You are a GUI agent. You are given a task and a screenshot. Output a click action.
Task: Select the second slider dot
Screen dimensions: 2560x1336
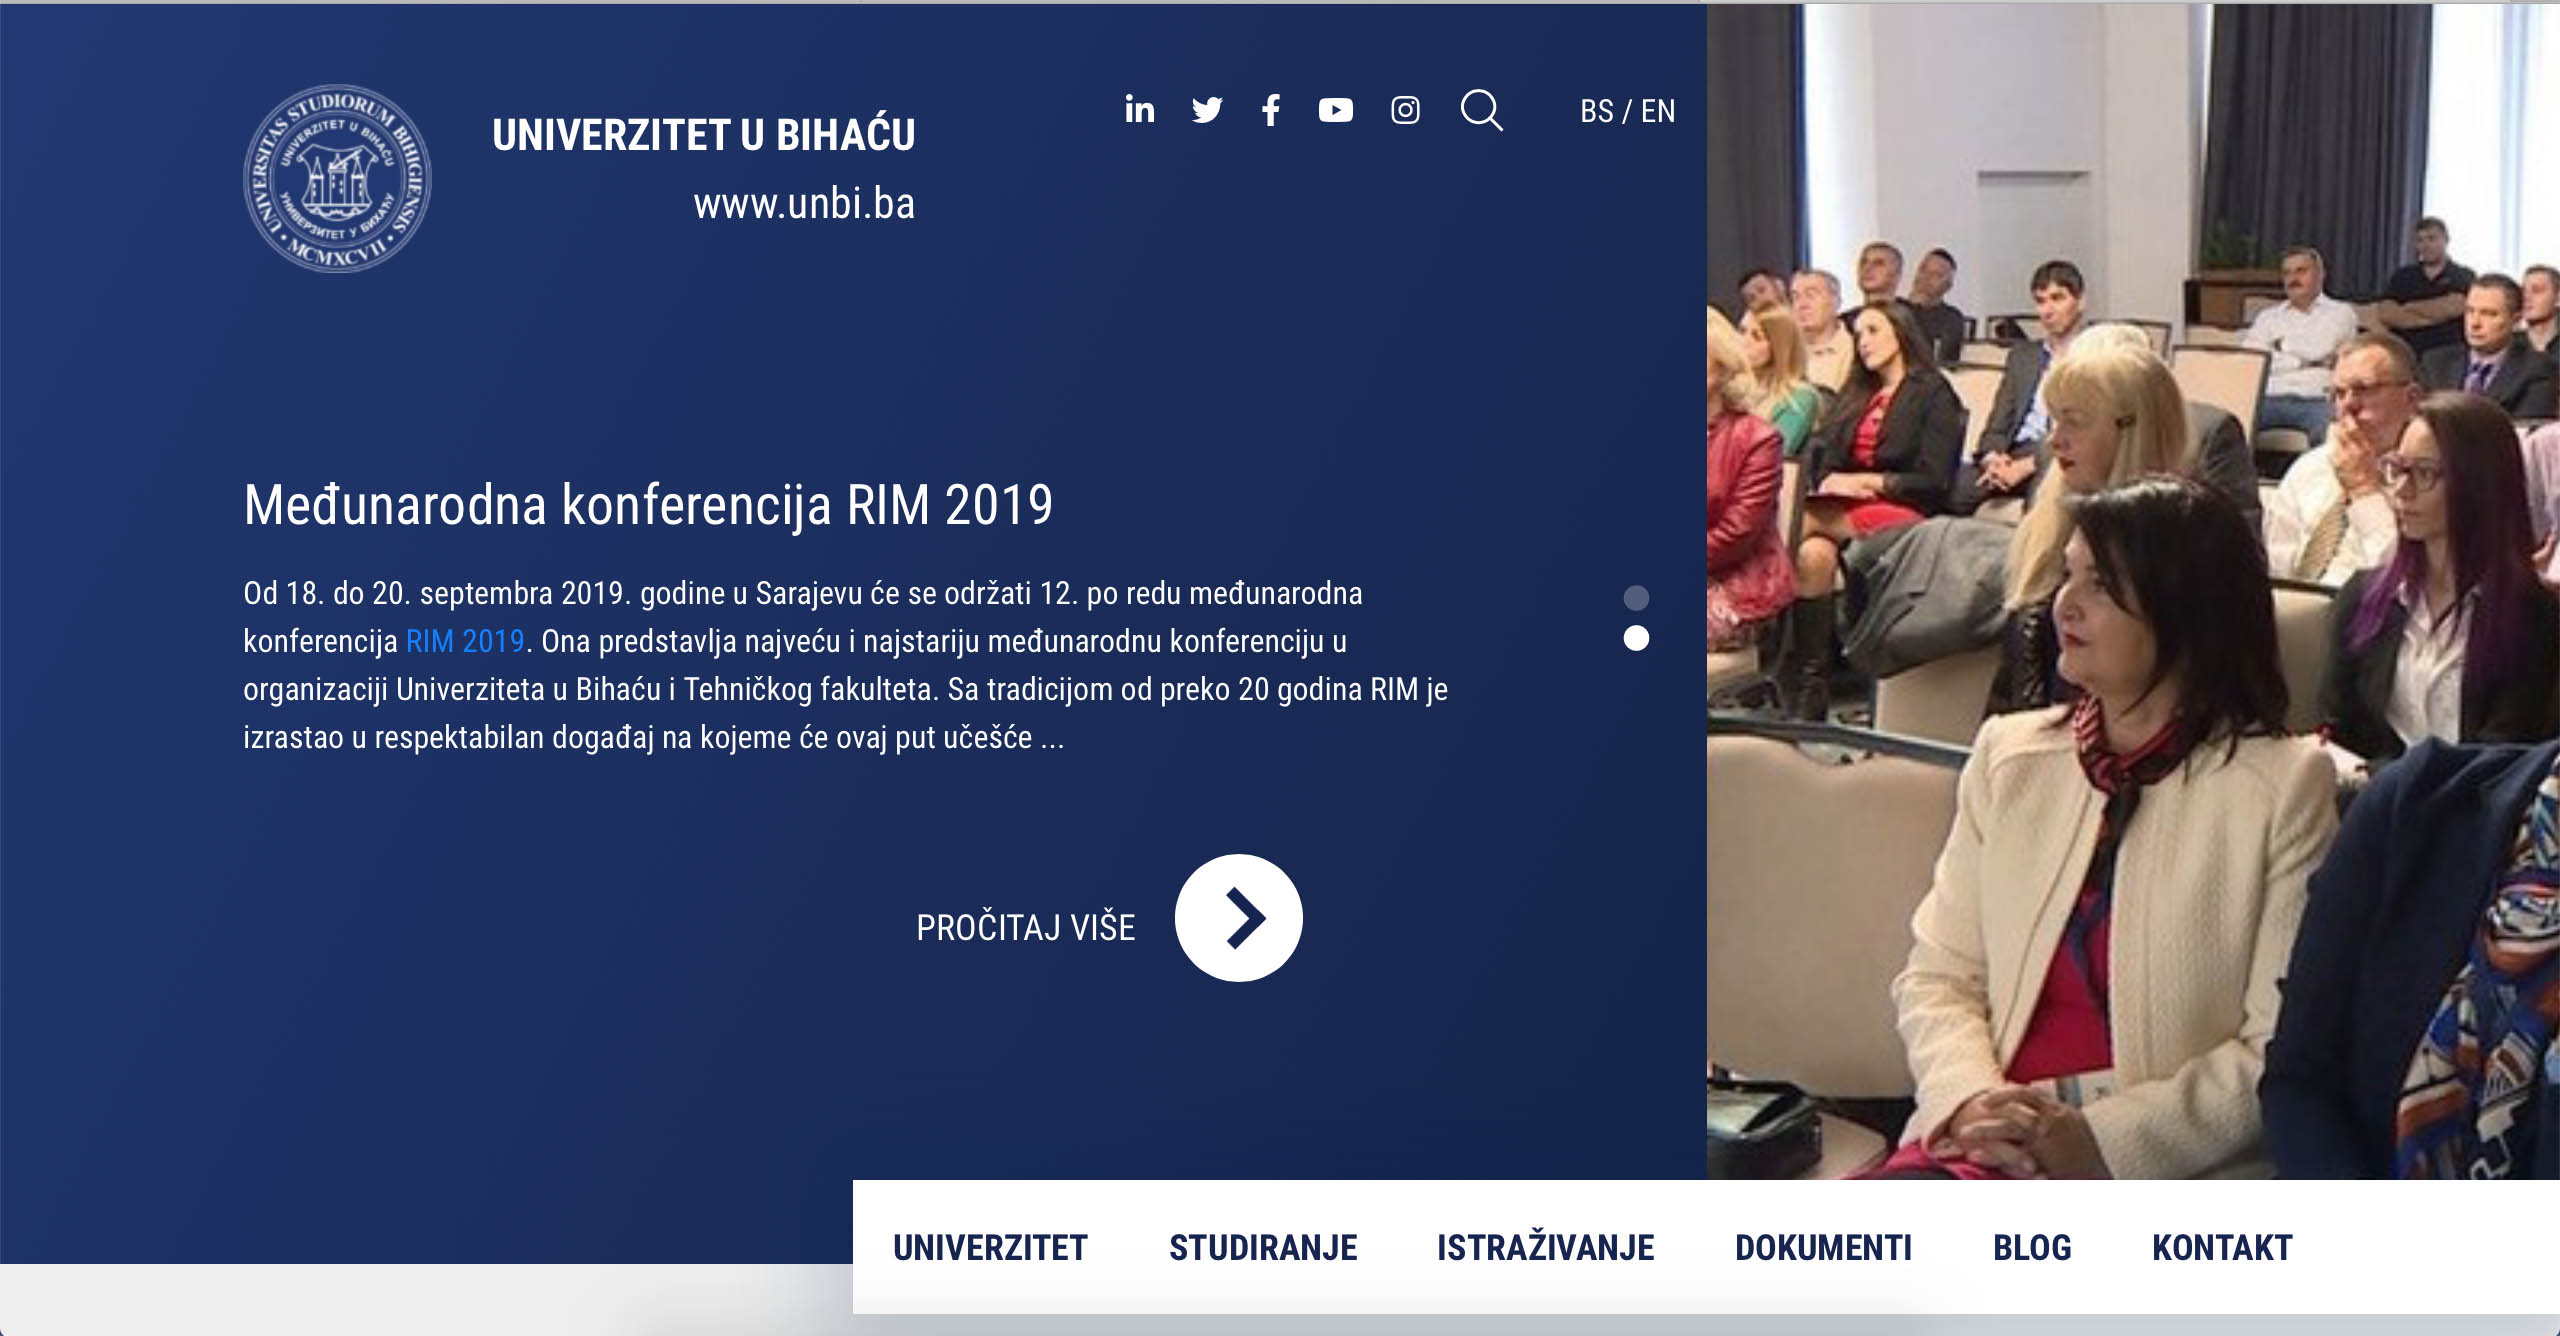tap(1636, 639)
